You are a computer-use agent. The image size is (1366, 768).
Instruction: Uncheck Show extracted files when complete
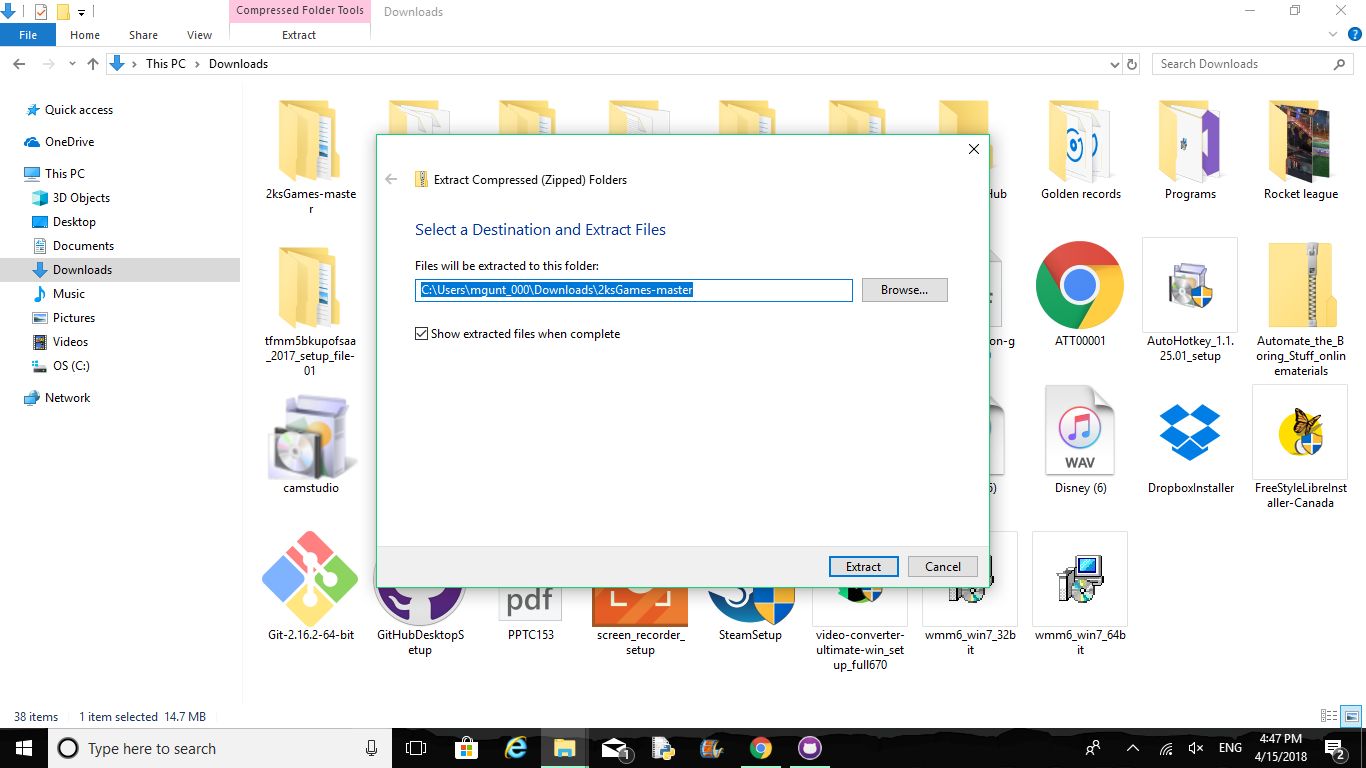(x=421, y=334)
